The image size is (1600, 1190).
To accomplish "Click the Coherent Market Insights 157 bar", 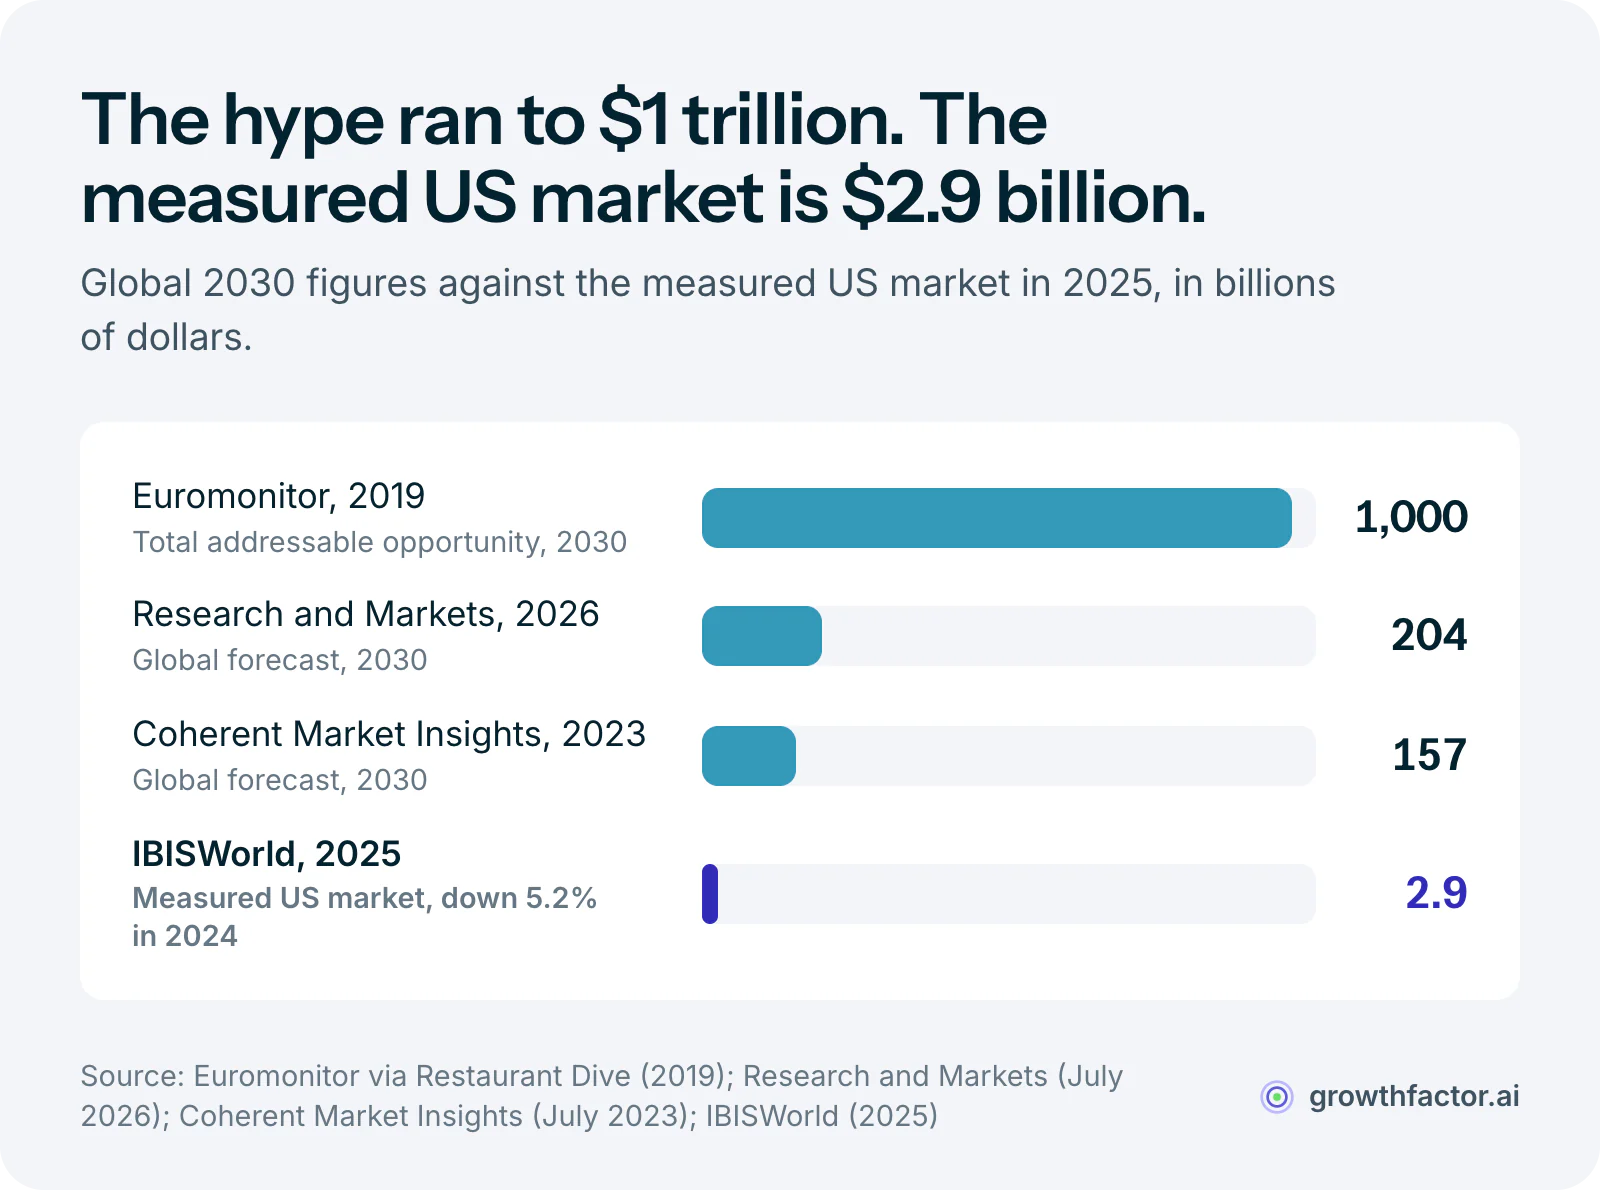I will [749, 756].
